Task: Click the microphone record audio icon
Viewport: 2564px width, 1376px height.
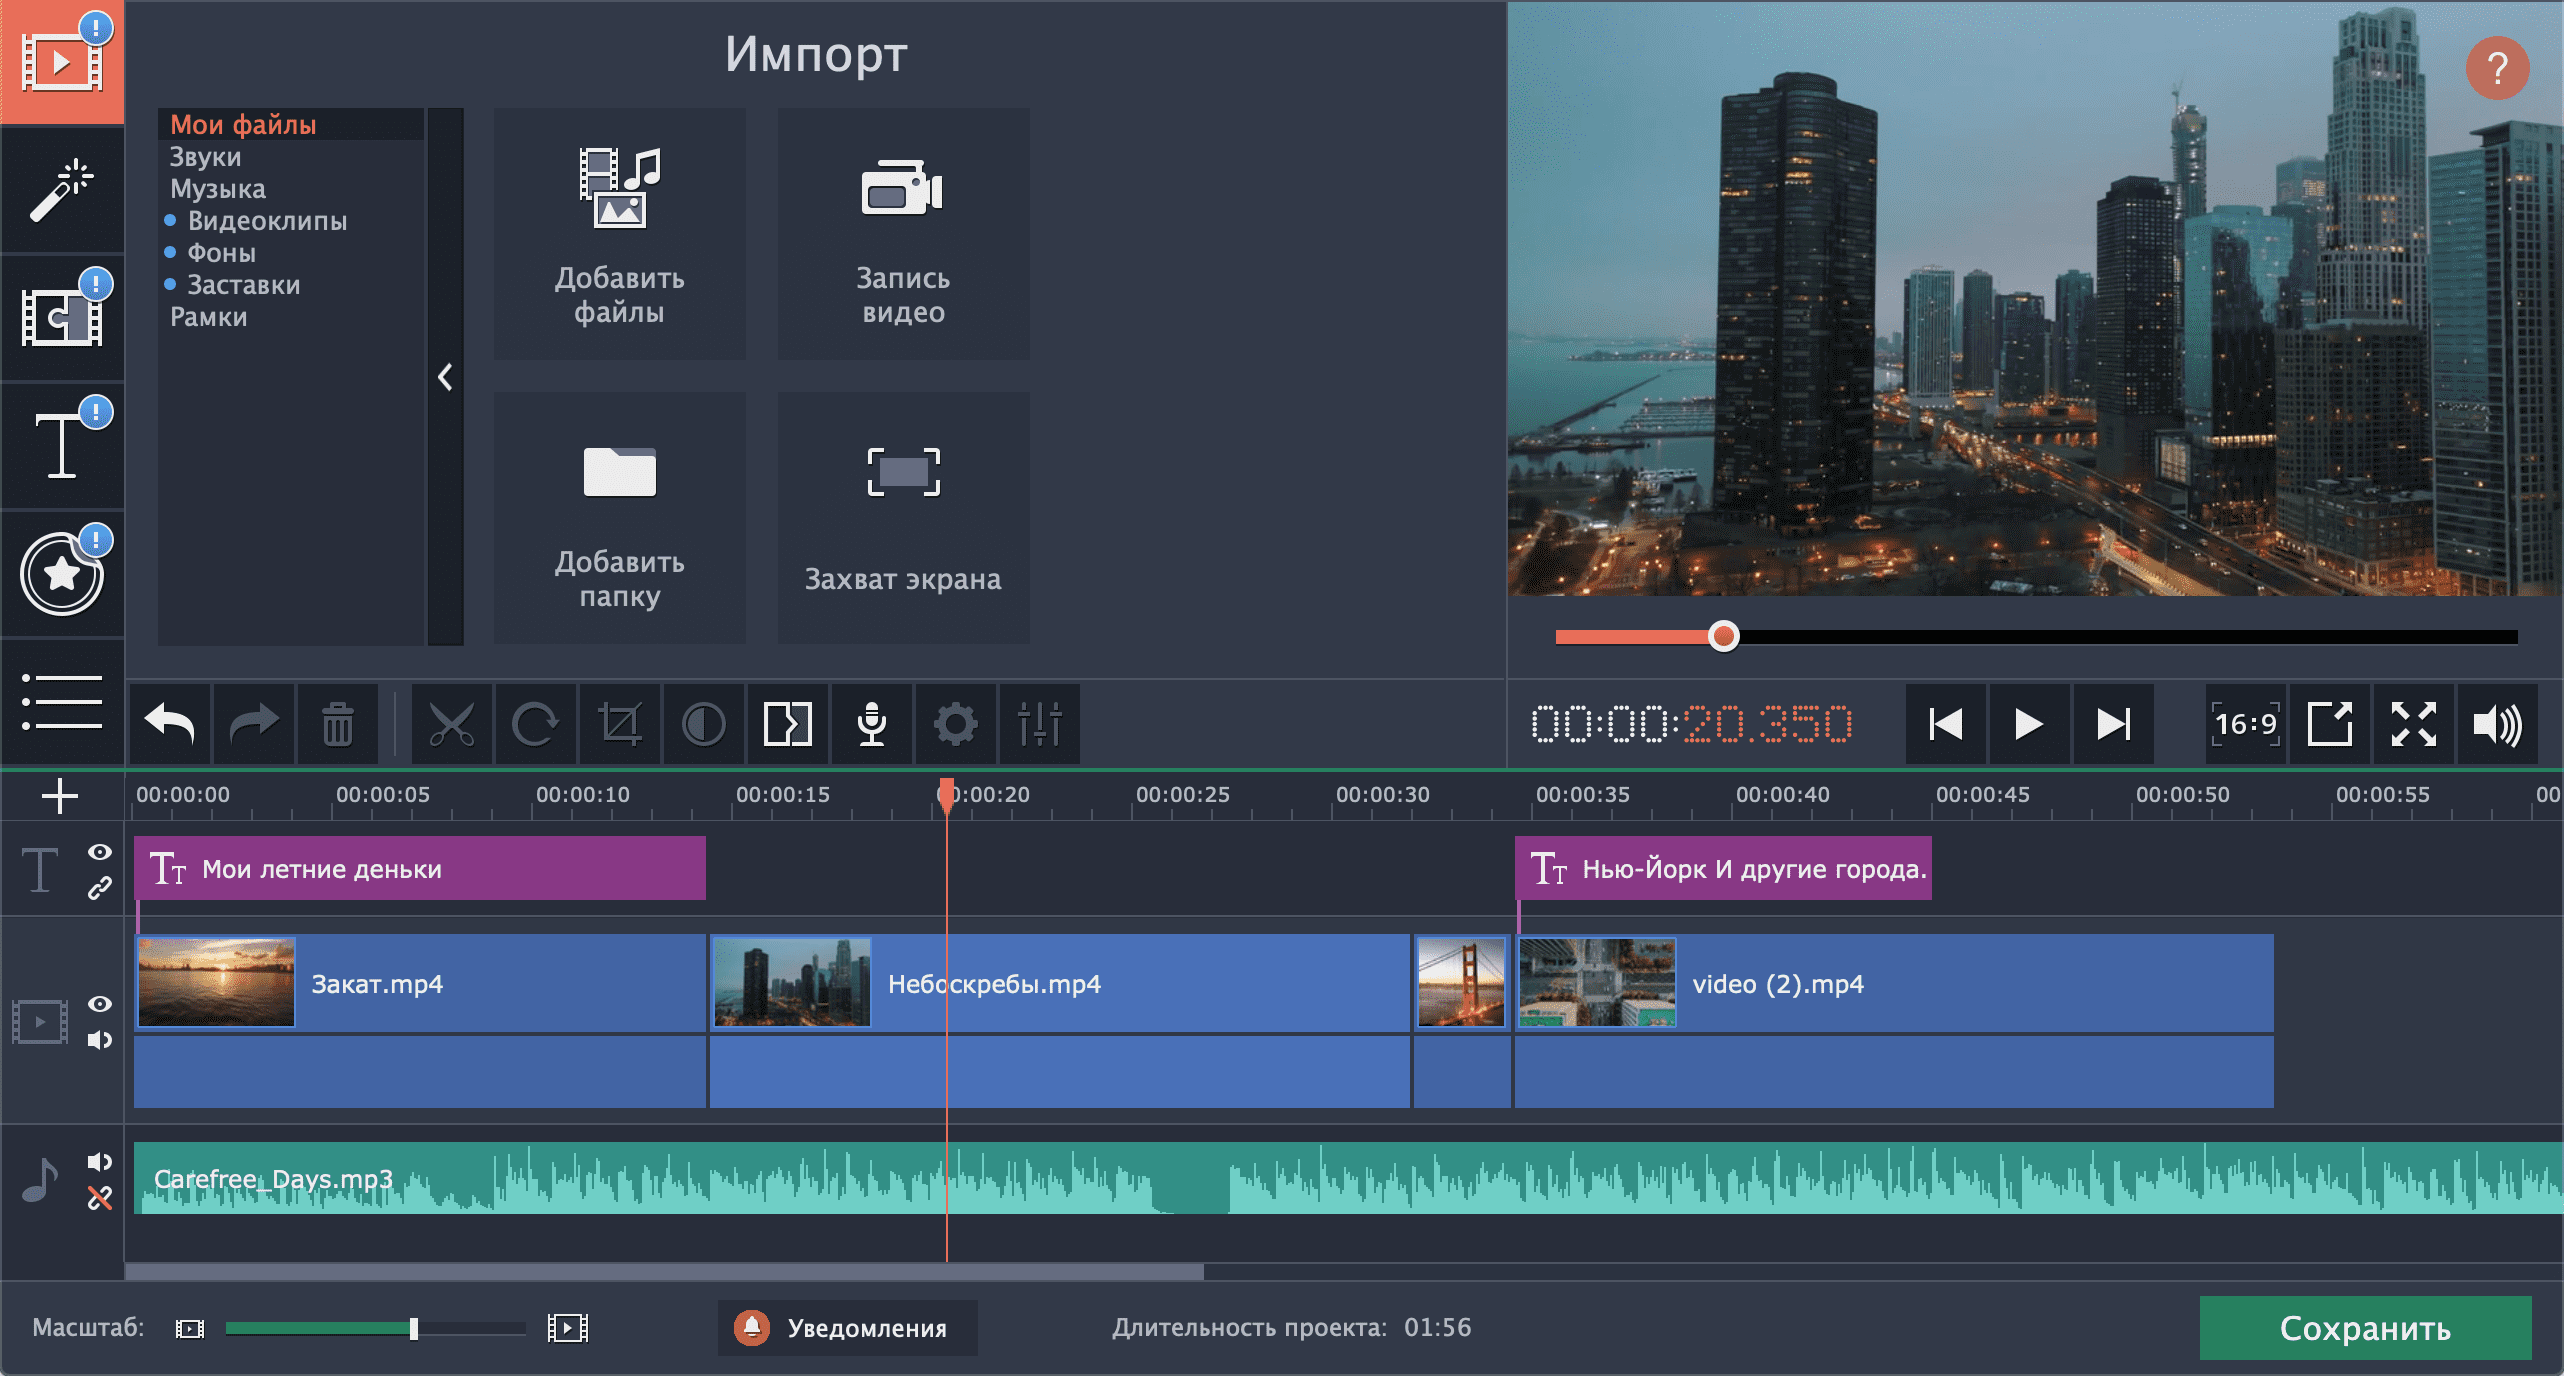Action: pos(871,724)
